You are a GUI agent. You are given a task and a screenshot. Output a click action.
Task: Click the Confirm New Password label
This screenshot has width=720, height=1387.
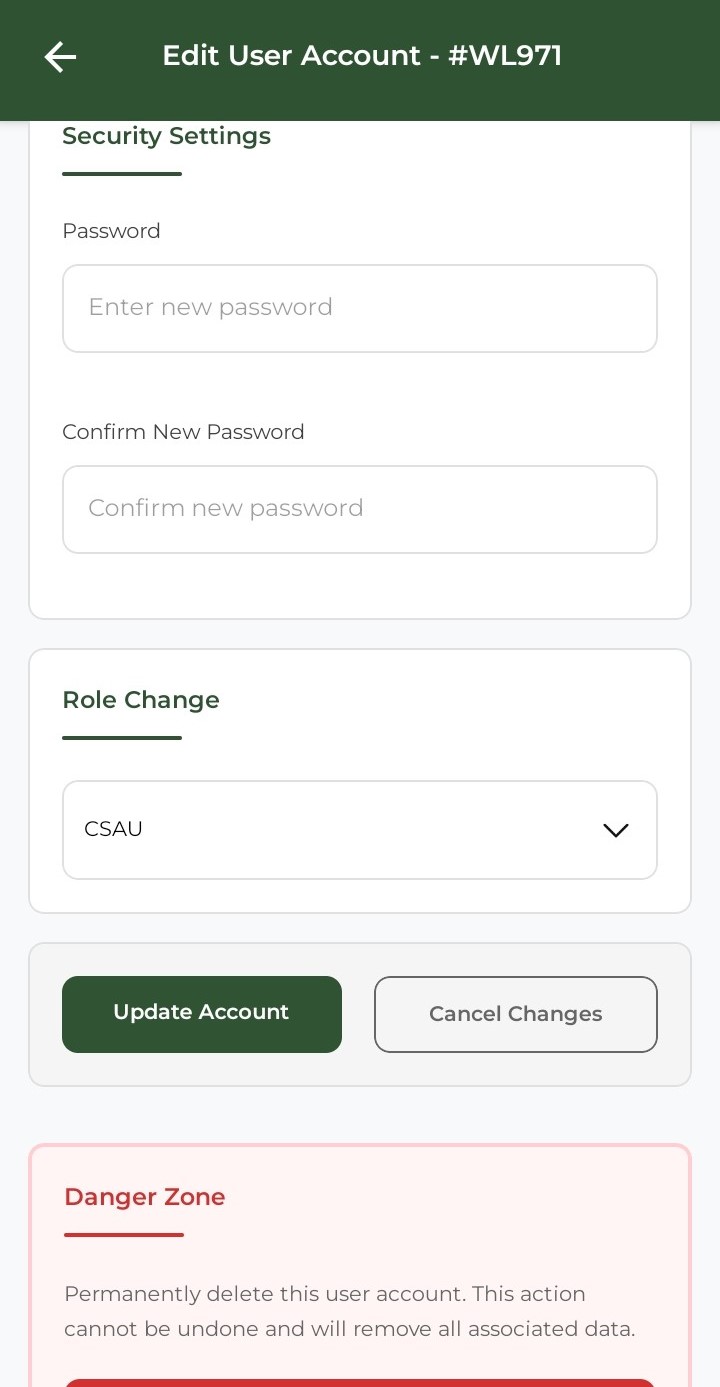click(x=183, y=432)
